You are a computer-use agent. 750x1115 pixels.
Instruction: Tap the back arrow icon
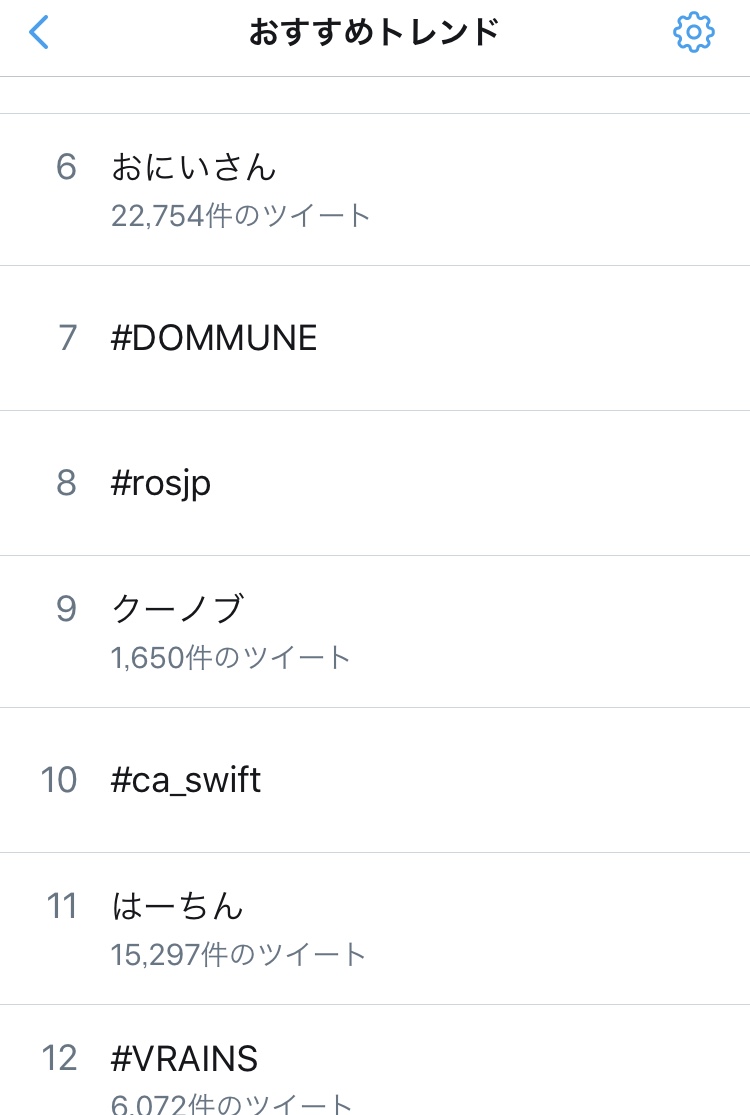[38, 33]
